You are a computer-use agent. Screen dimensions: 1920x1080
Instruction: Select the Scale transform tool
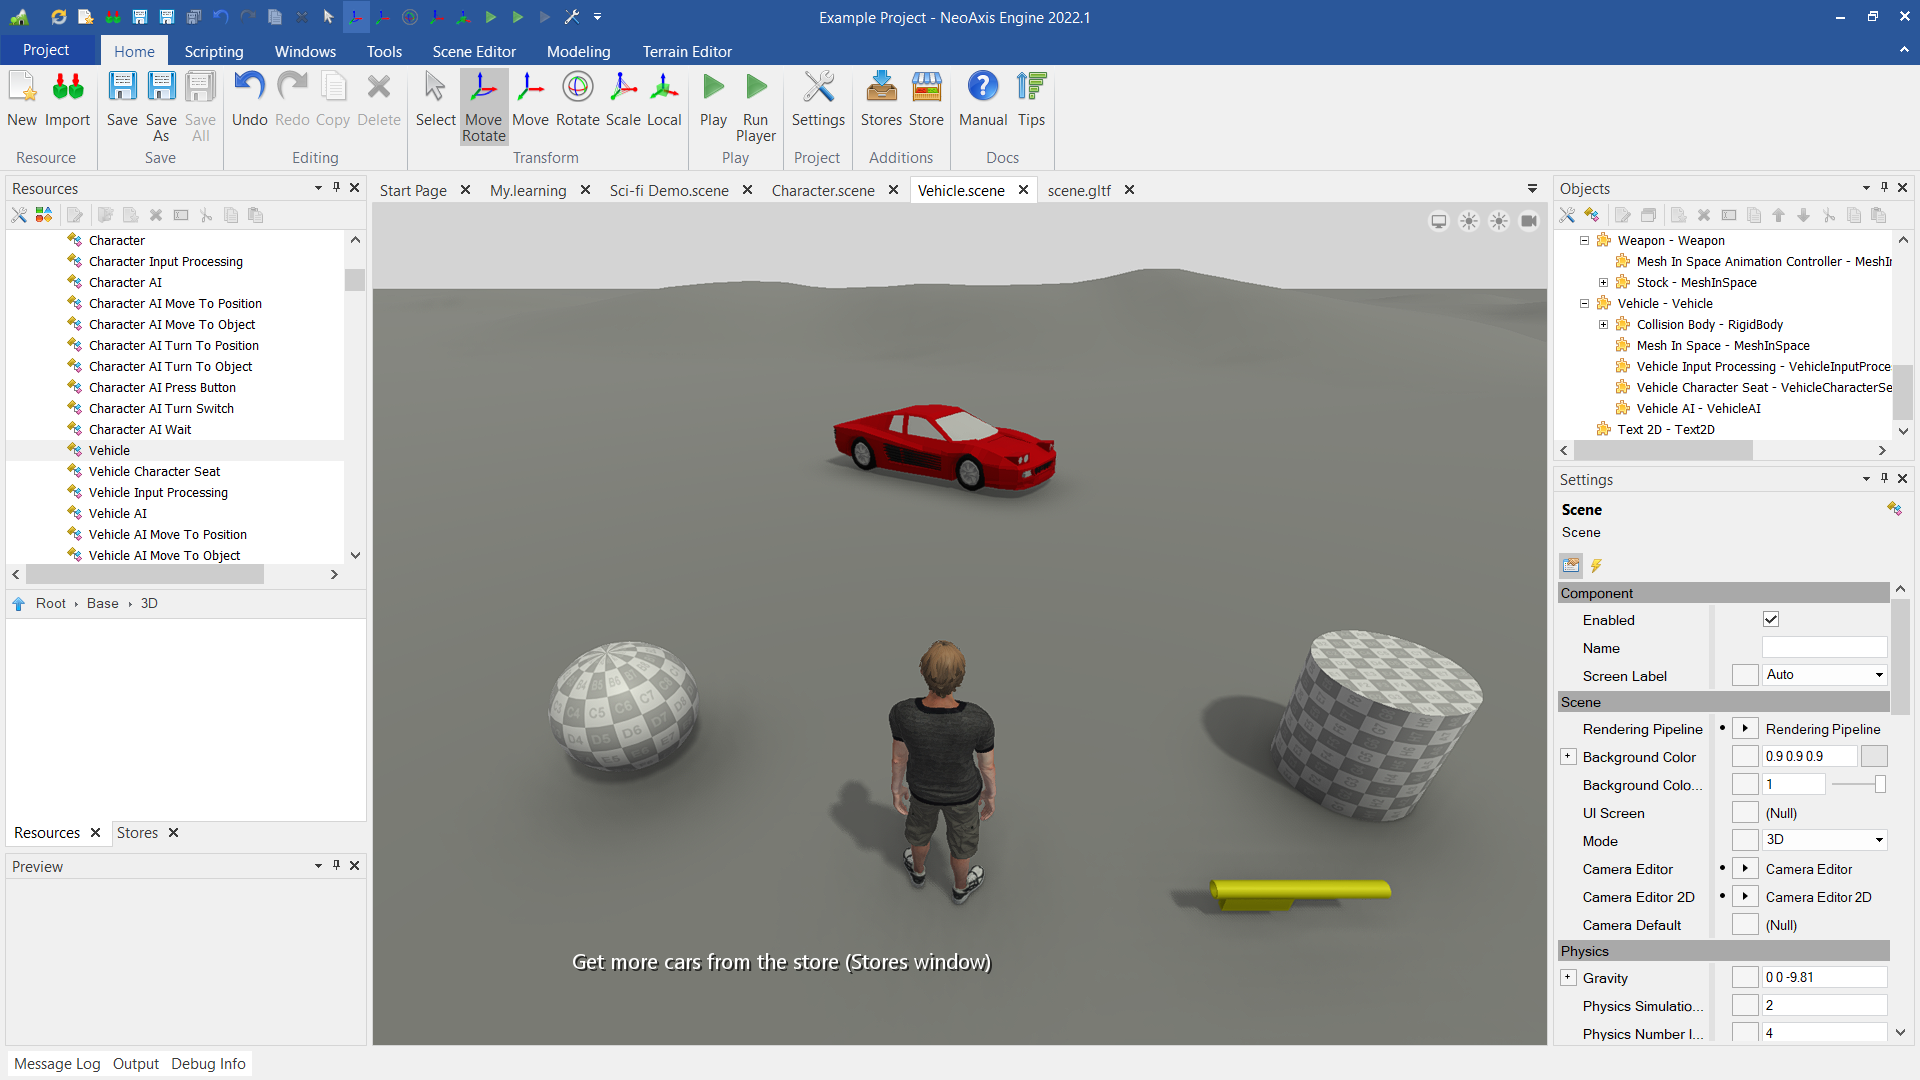pyautogui.click(x=622, y=99)
